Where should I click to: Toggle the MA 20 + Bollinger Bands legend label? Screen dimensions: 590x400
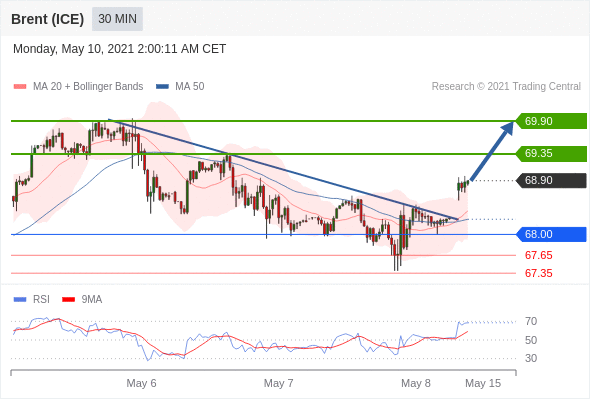(88, 87)
